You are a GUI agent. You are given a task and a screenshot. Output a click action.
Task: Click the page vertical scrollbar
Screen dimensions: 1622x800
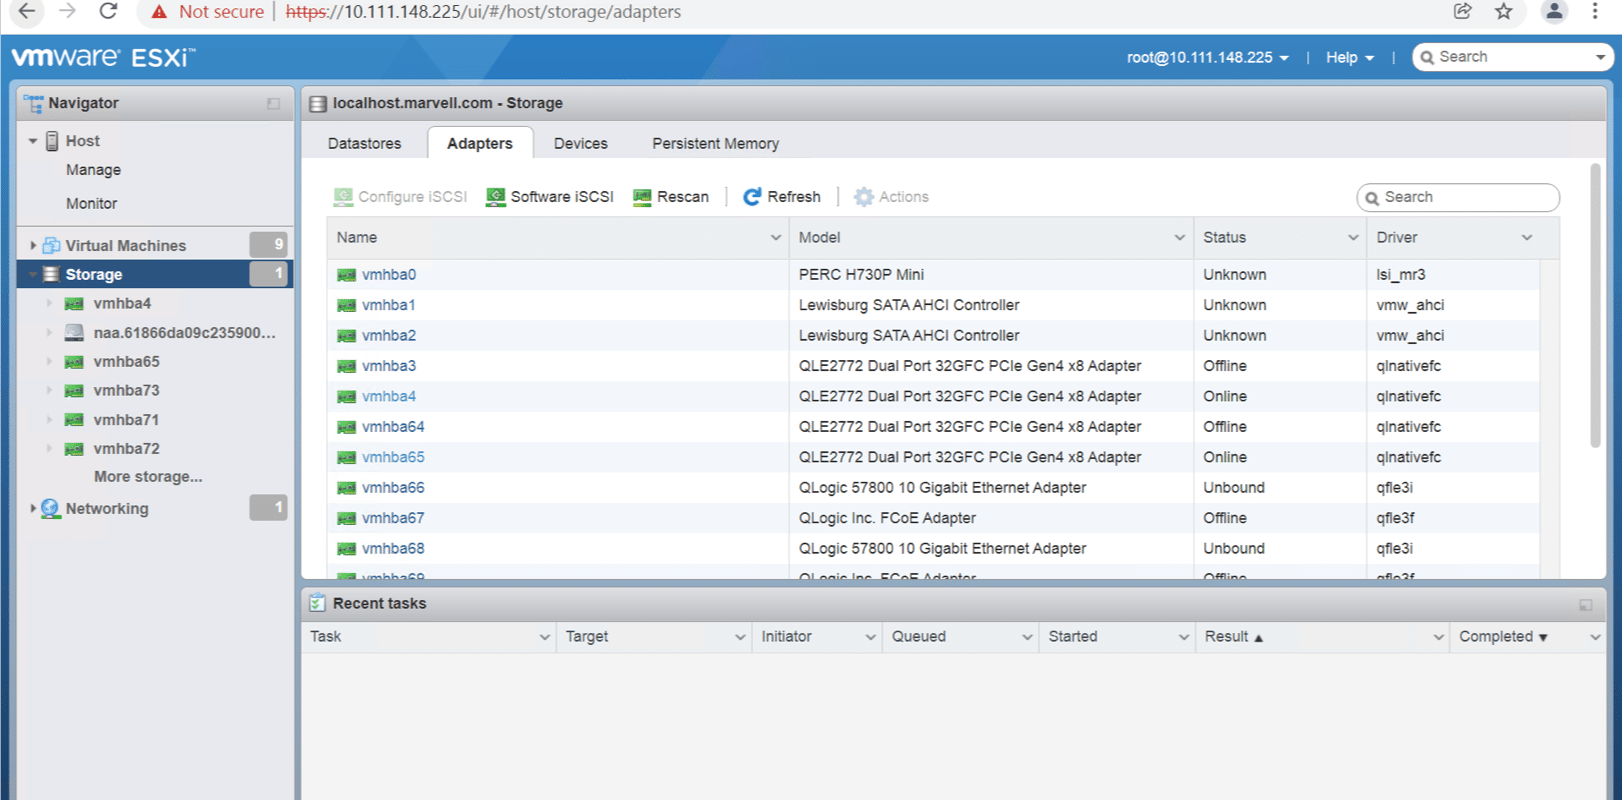1595,305
